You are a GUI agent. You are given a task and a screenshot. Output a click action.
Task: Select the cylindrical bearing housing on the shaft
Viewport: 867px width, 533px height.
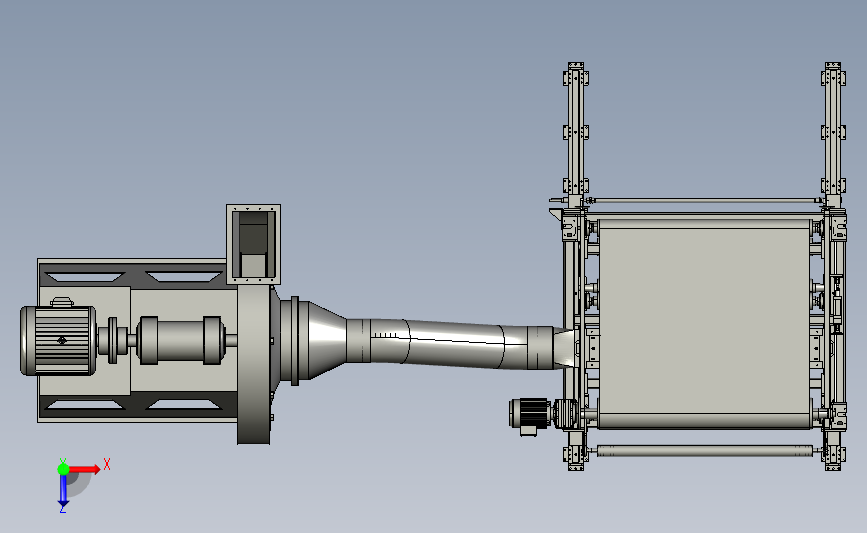[181, 341]
